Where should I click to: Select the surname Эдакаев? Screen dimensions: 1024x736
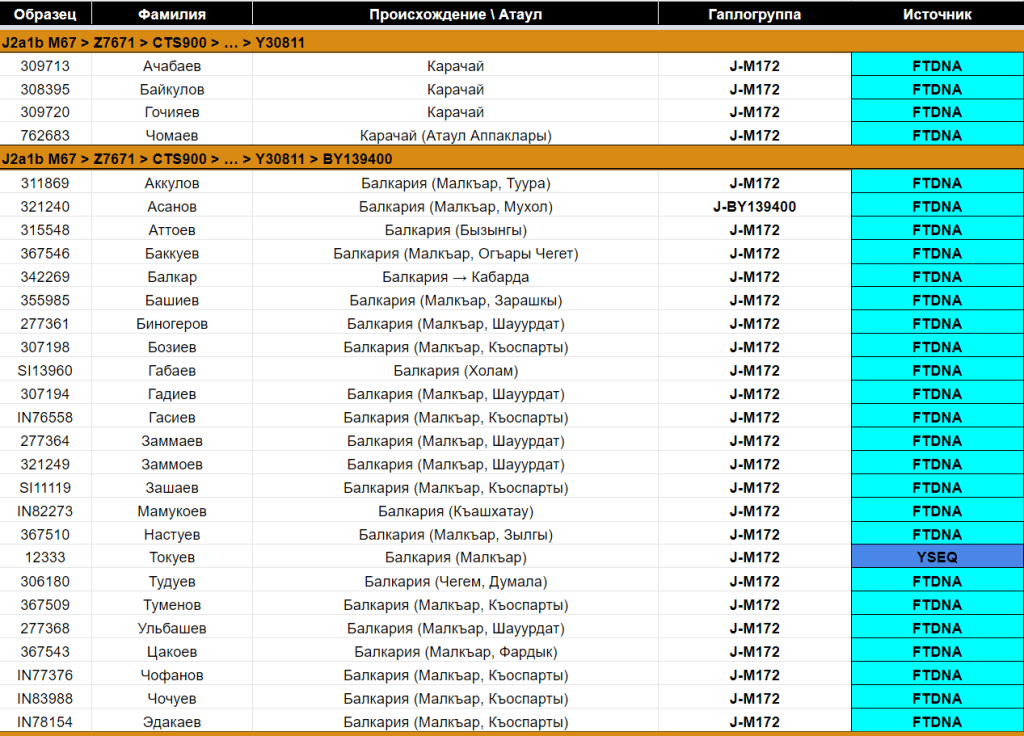[171, 722]
